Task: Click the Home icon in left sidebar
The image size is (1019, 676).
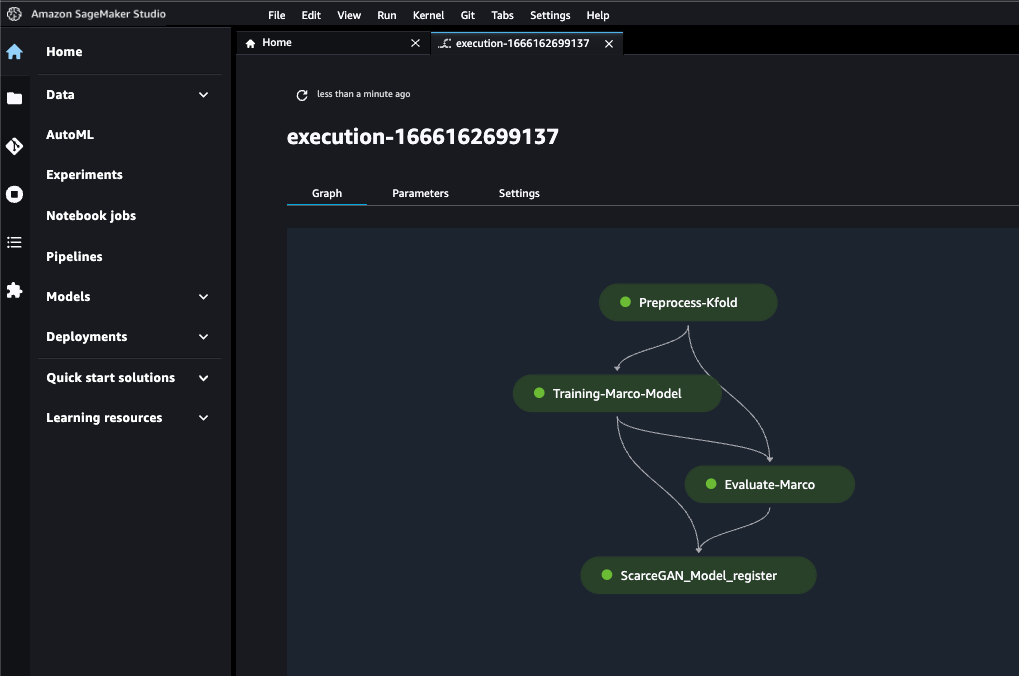Action: pyautogui.click(x=15, y=52)
